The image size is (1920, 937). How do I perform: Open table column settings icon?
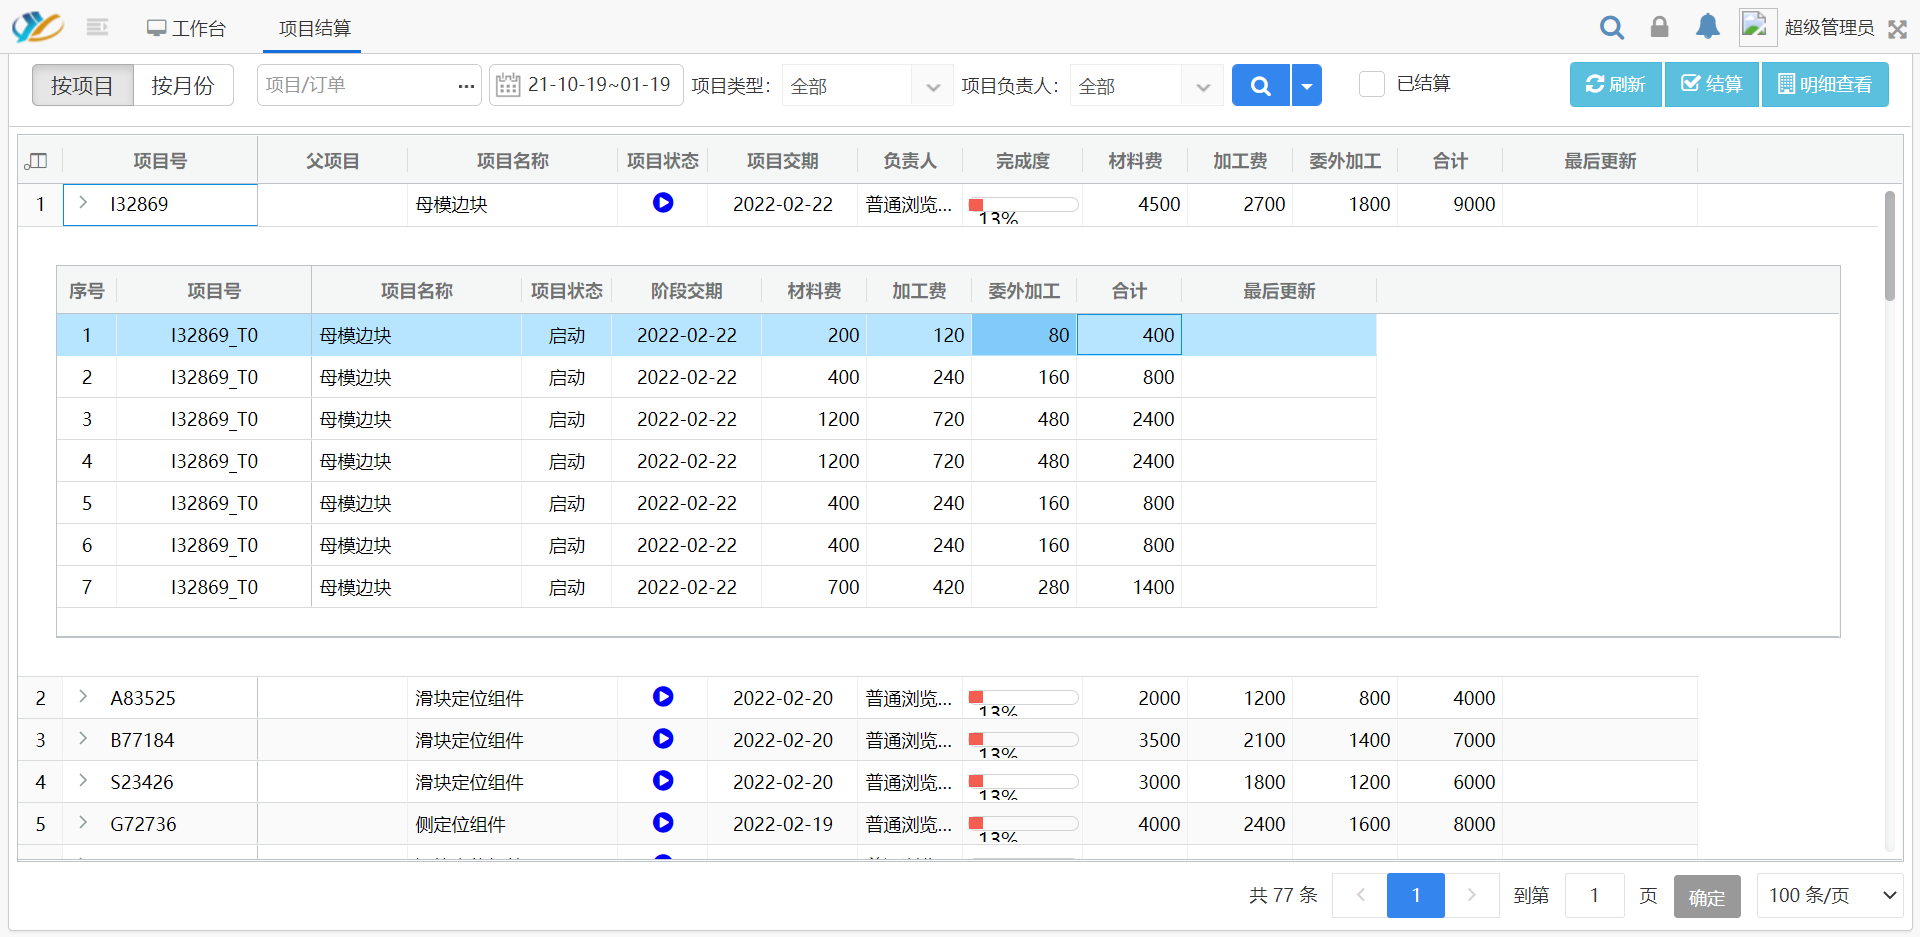coord(37,161)
